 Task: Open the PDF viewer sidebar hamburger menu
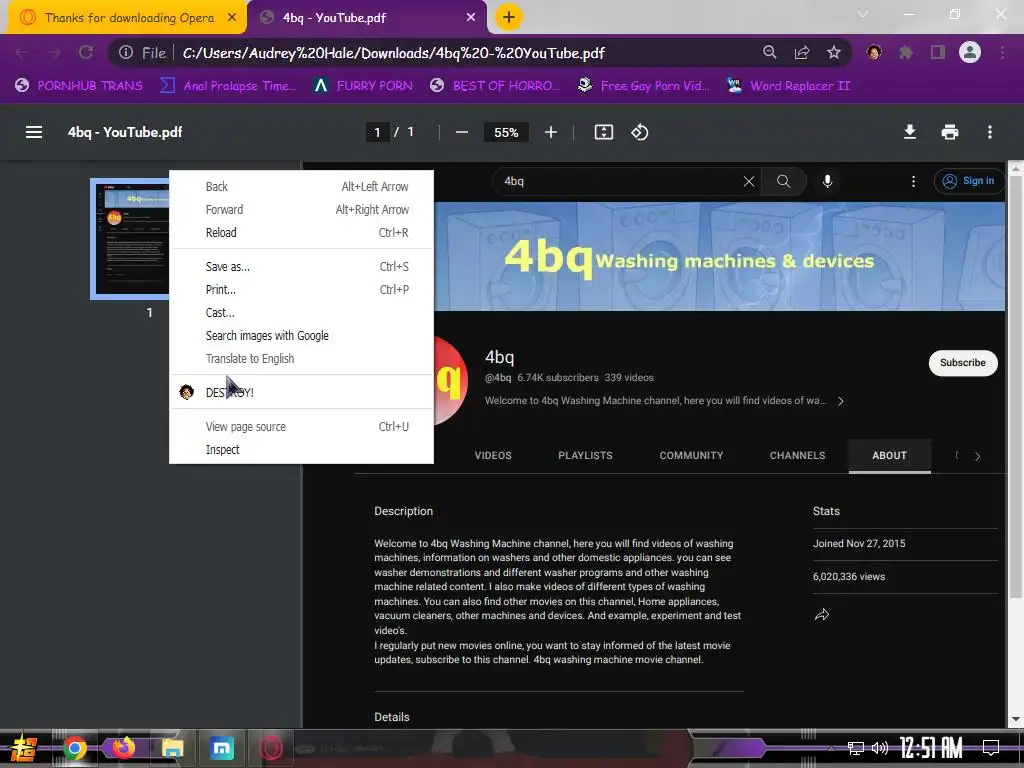coord(34,133)
